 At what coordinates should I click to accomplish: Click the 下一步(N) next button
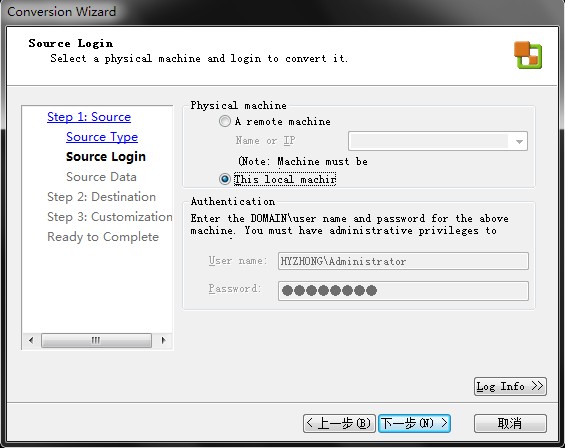[414, 423]
